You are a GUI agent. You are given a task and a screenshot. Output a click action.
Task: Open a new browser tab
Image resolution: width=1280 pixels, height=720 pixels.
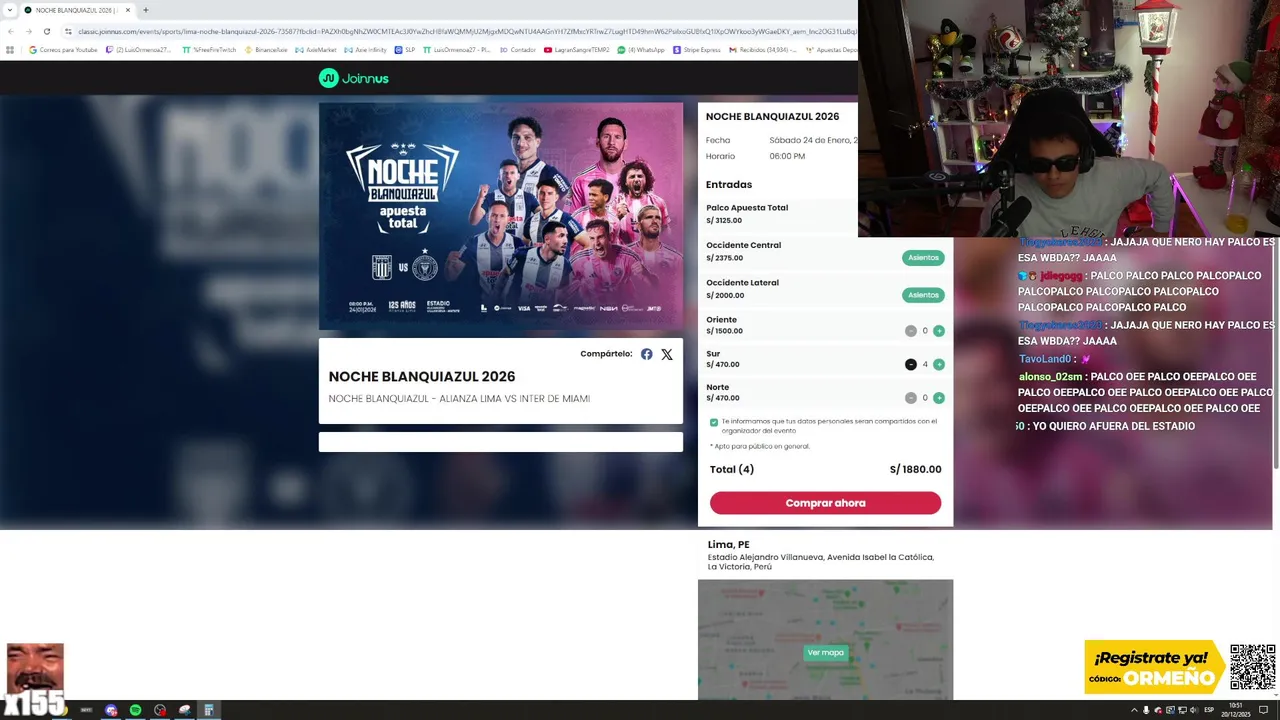point(145,10)
